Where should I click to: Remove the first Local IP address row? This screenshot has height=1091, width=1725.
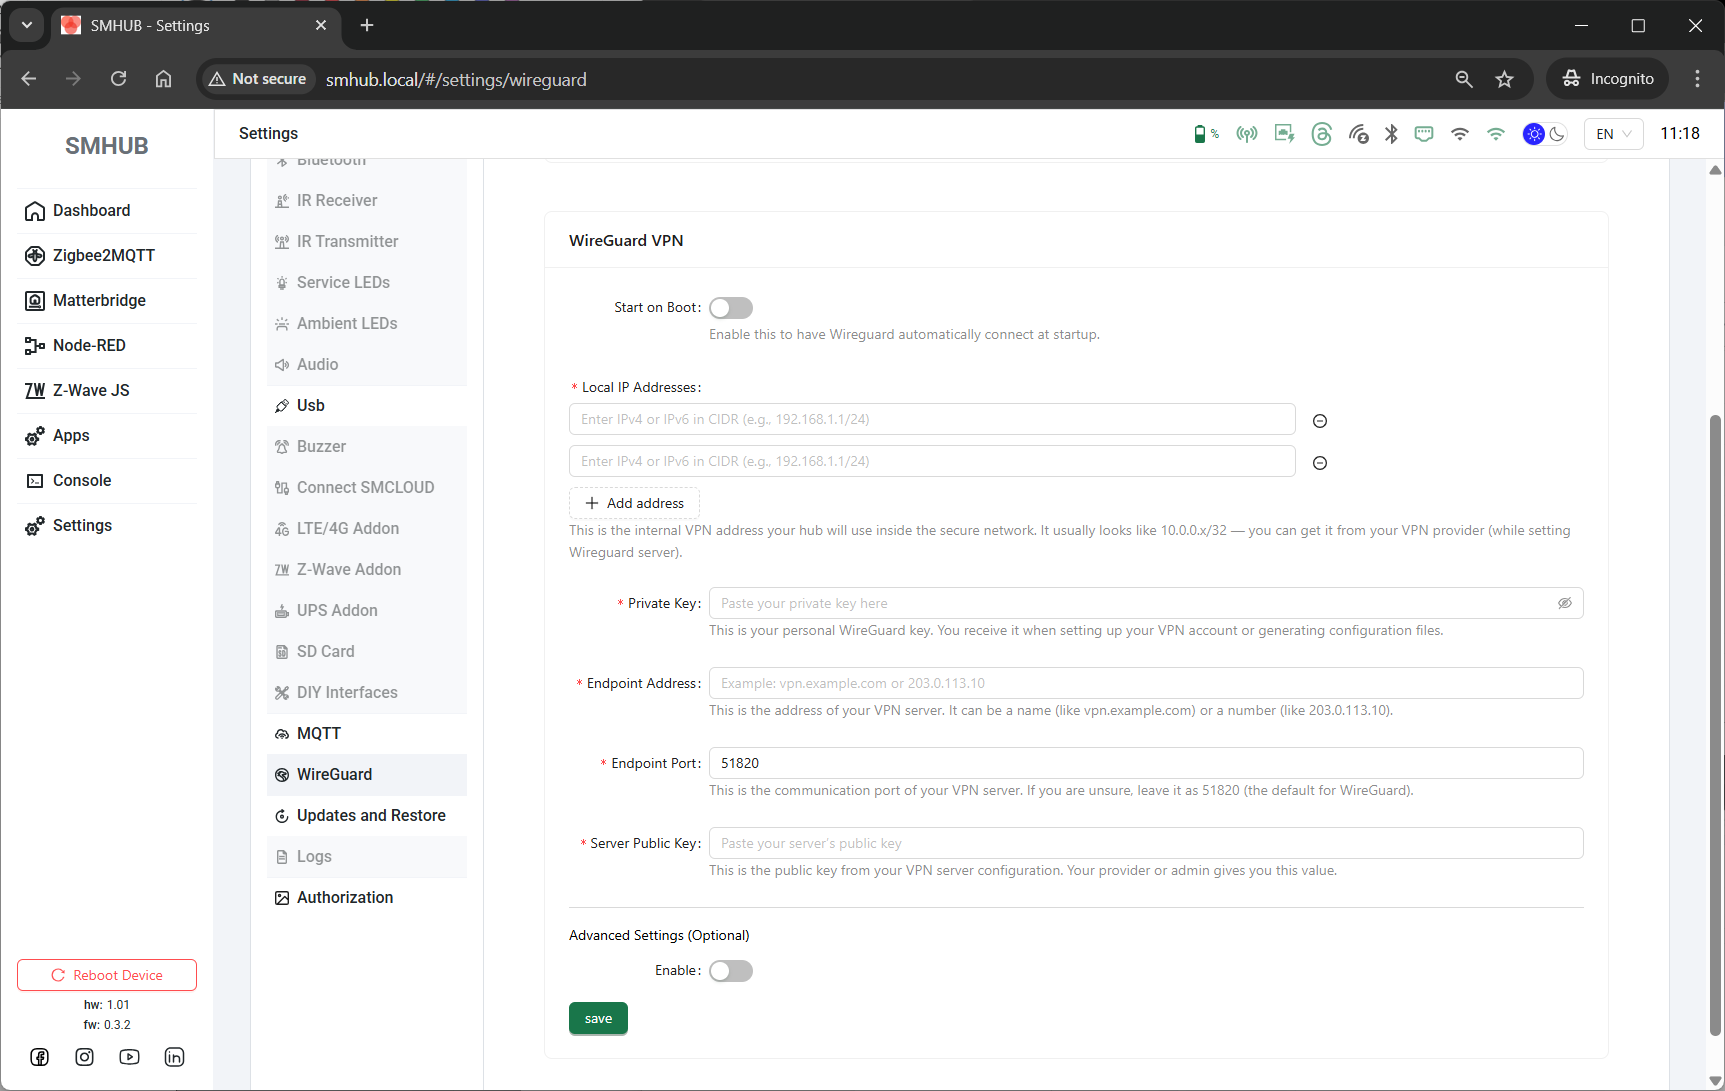tap(1320, 421)
